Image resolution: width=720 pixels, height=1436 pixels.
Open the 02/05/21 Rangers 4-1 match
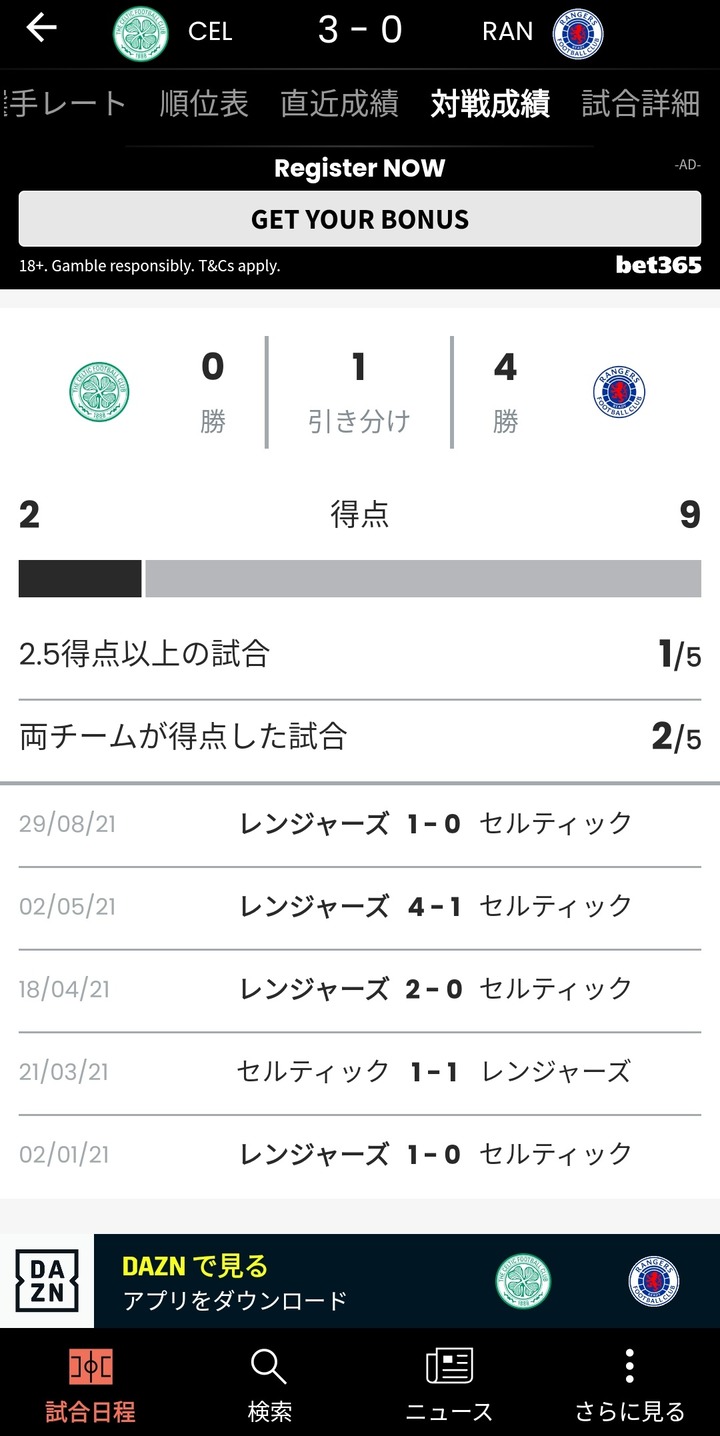pyautogui.click(x=360, y=907)
